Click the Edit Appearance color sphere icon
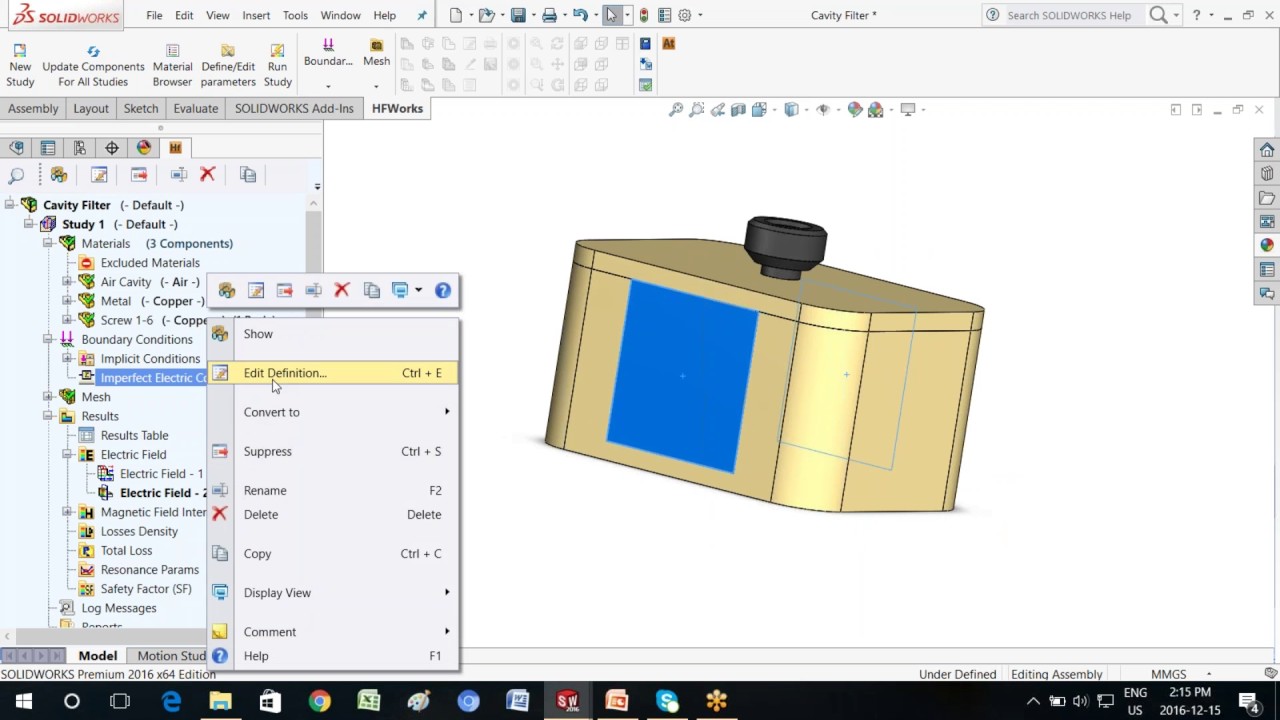1280x720 pixels. point(855,110)
